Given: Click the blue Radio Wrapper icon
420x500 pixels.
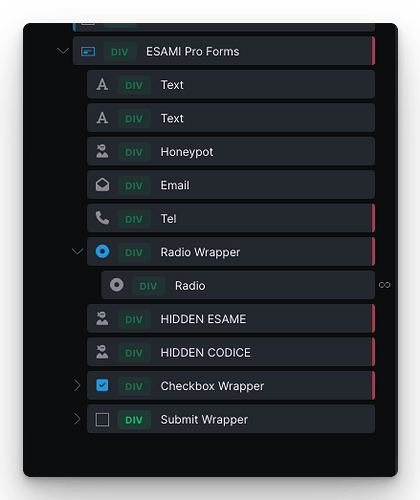Looking at the screenshot, I should pyautogui.click(x=102, y=252).
